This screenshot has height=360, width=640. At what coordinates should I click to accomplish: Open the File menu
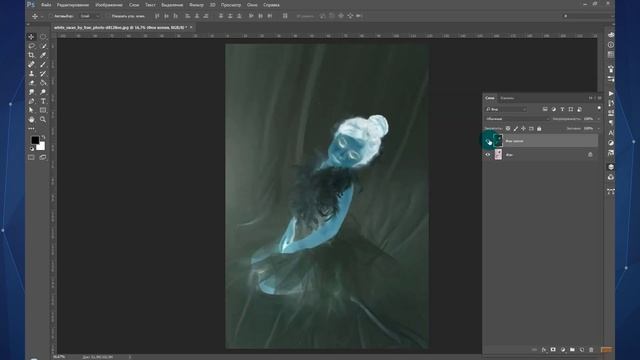[46, 5]
